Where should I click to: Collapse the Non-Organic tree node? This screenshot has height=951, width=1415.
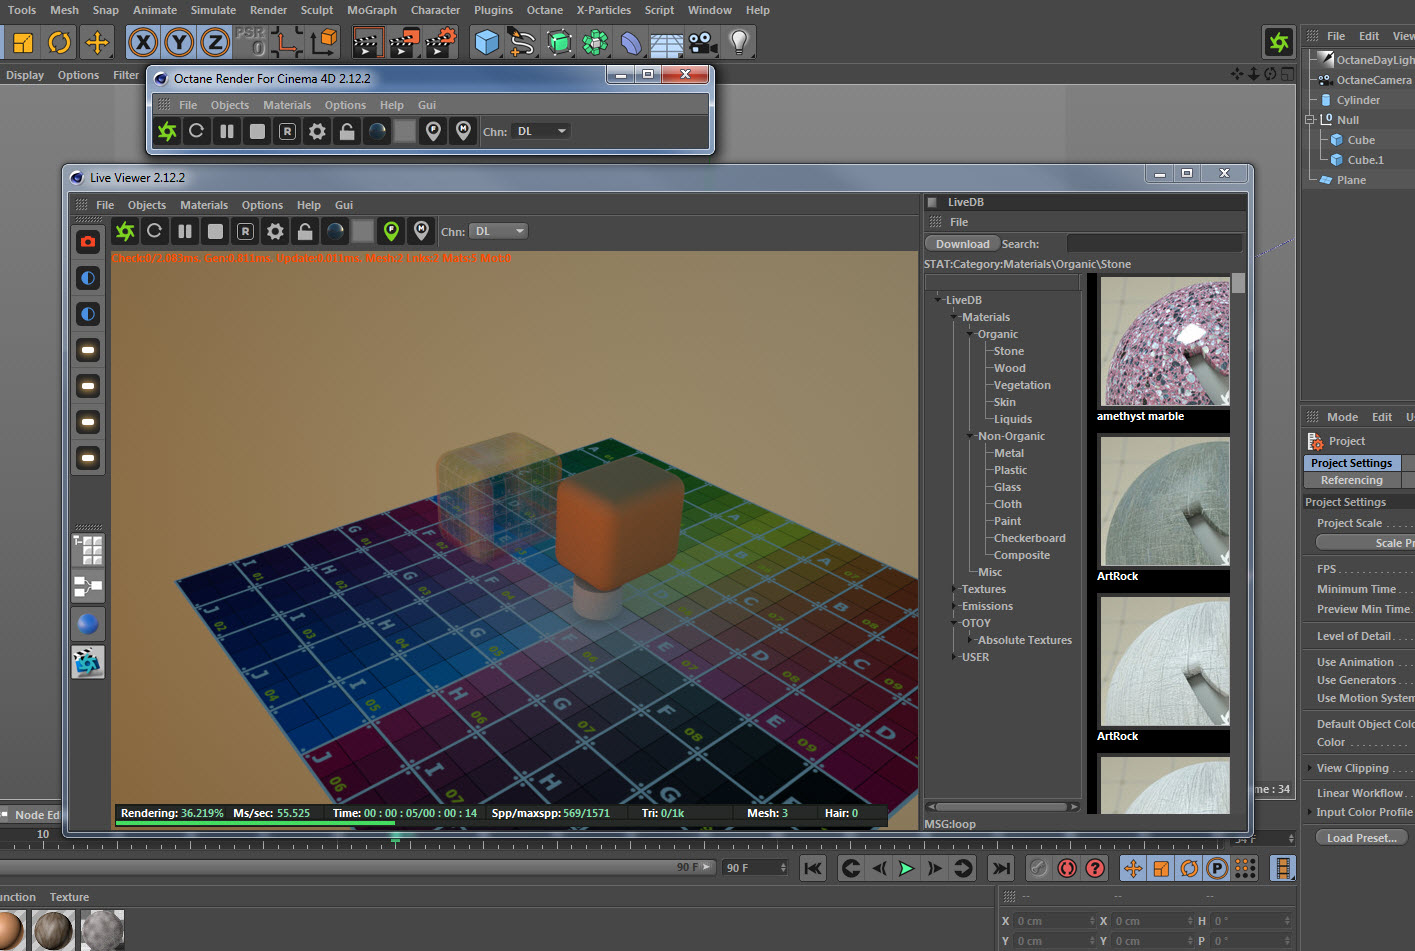pyautogui.click(x=969, y=436)
